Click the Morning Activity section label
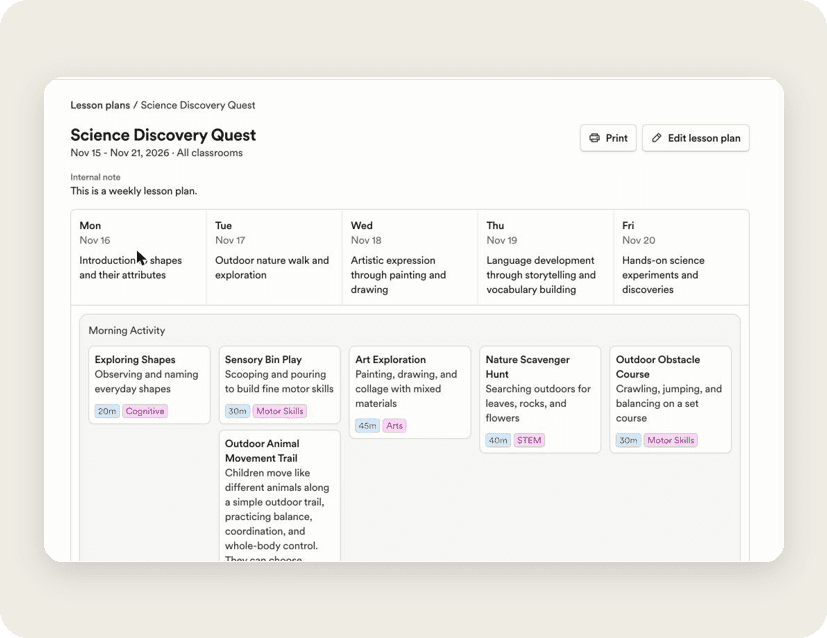 (x=127, y=331)
